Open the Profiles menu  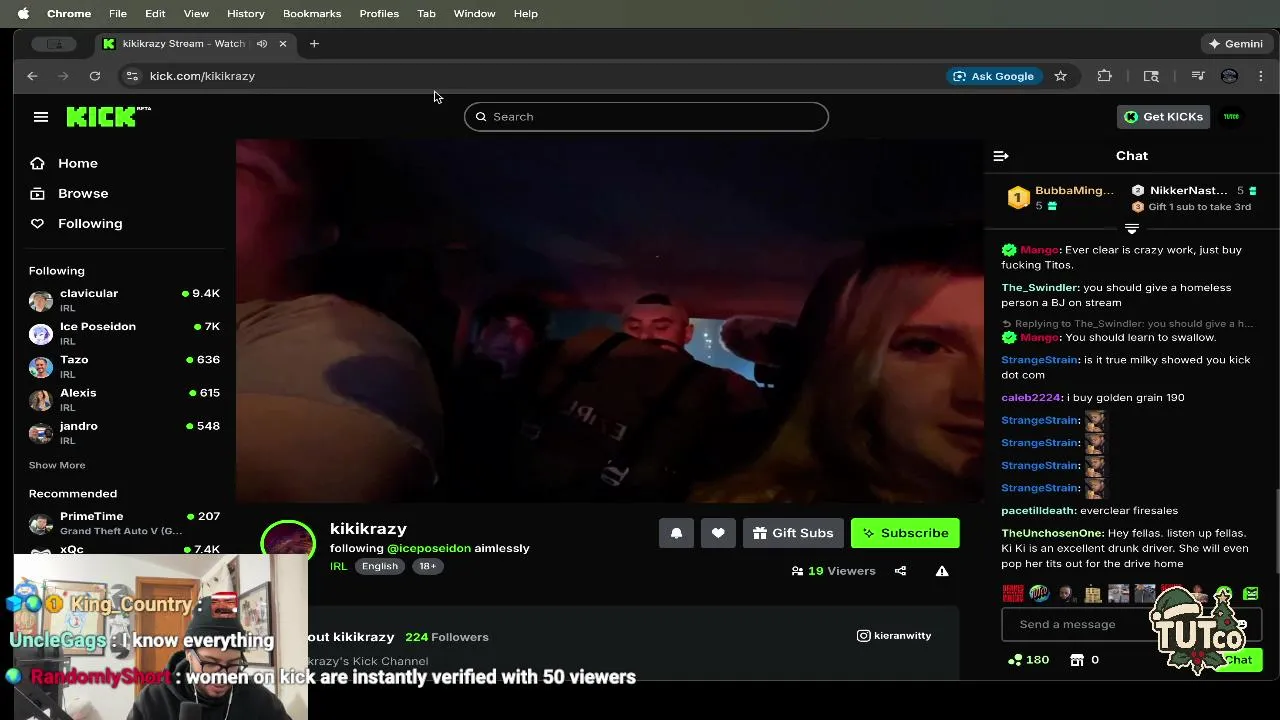tap(379, 13)
